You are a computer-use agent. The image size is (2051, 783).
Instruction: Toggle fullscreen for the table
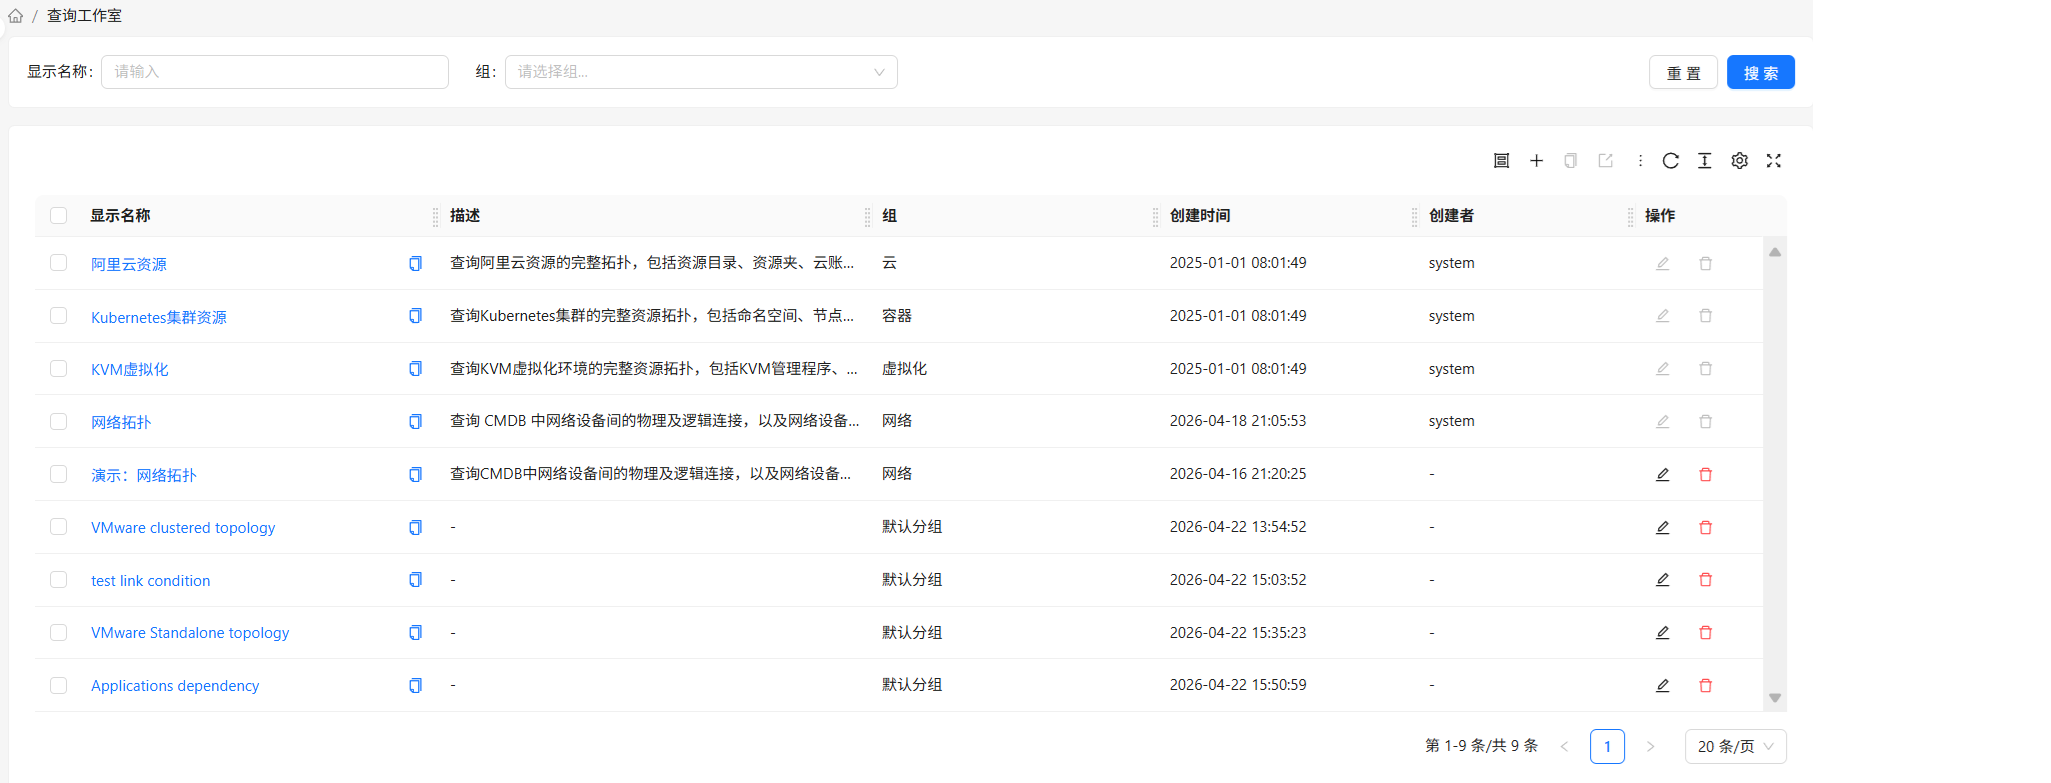click(1774, 161)
